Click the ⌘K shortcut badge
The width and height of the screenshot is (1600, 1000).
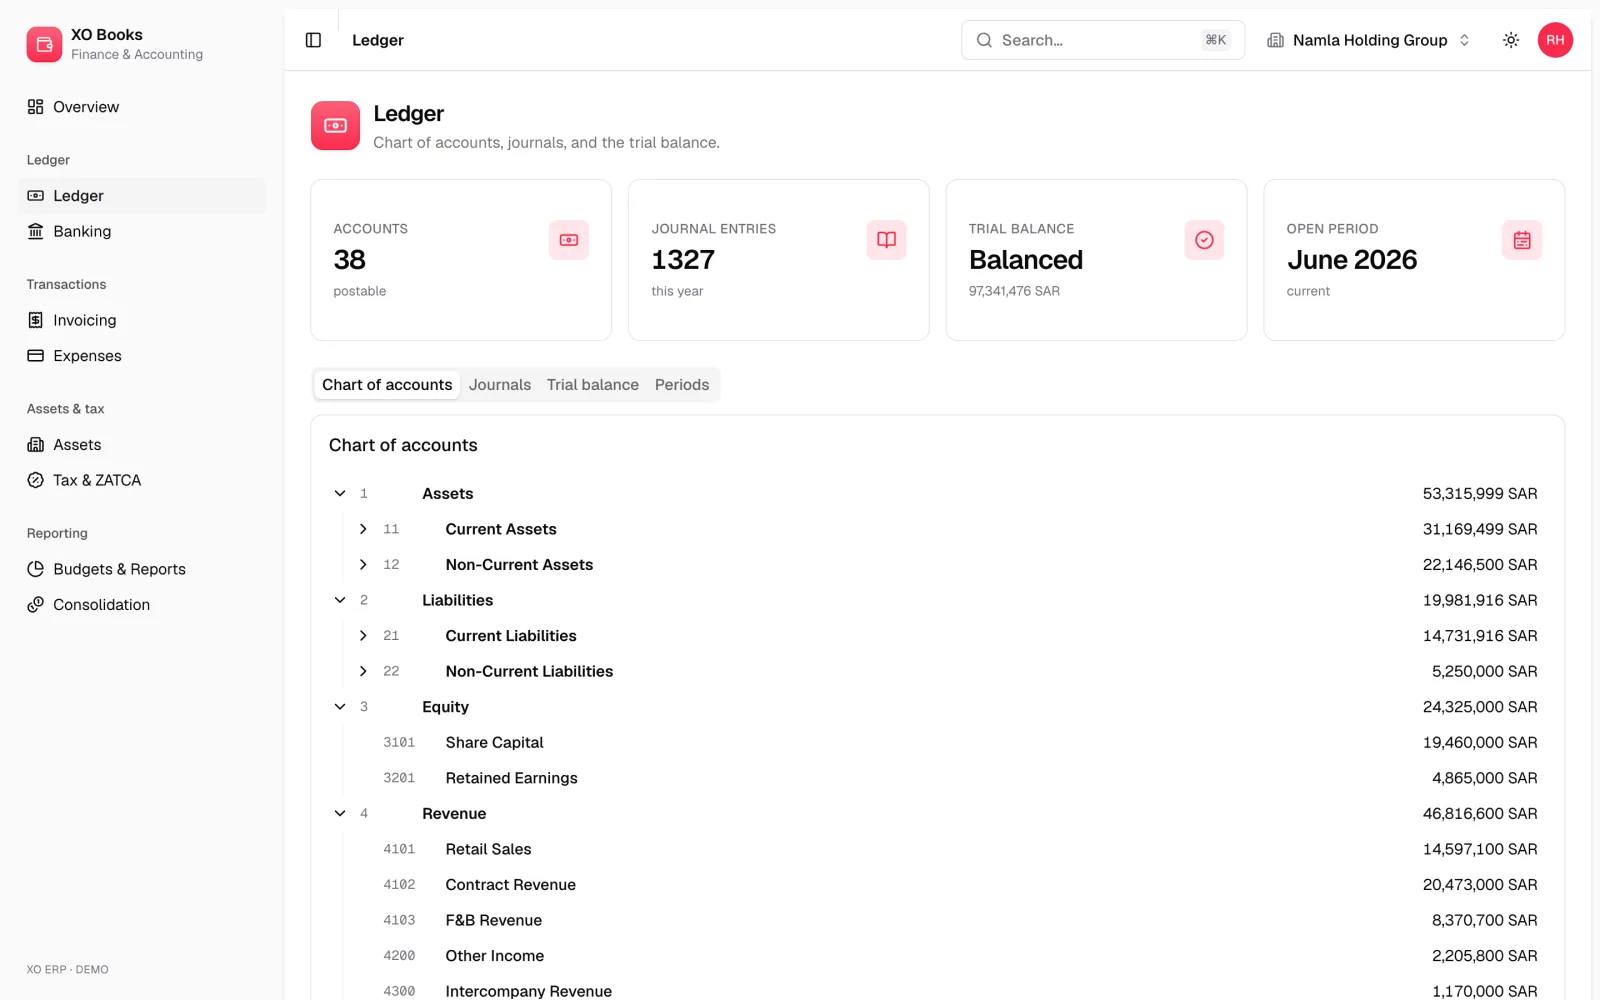point(1215,40)
